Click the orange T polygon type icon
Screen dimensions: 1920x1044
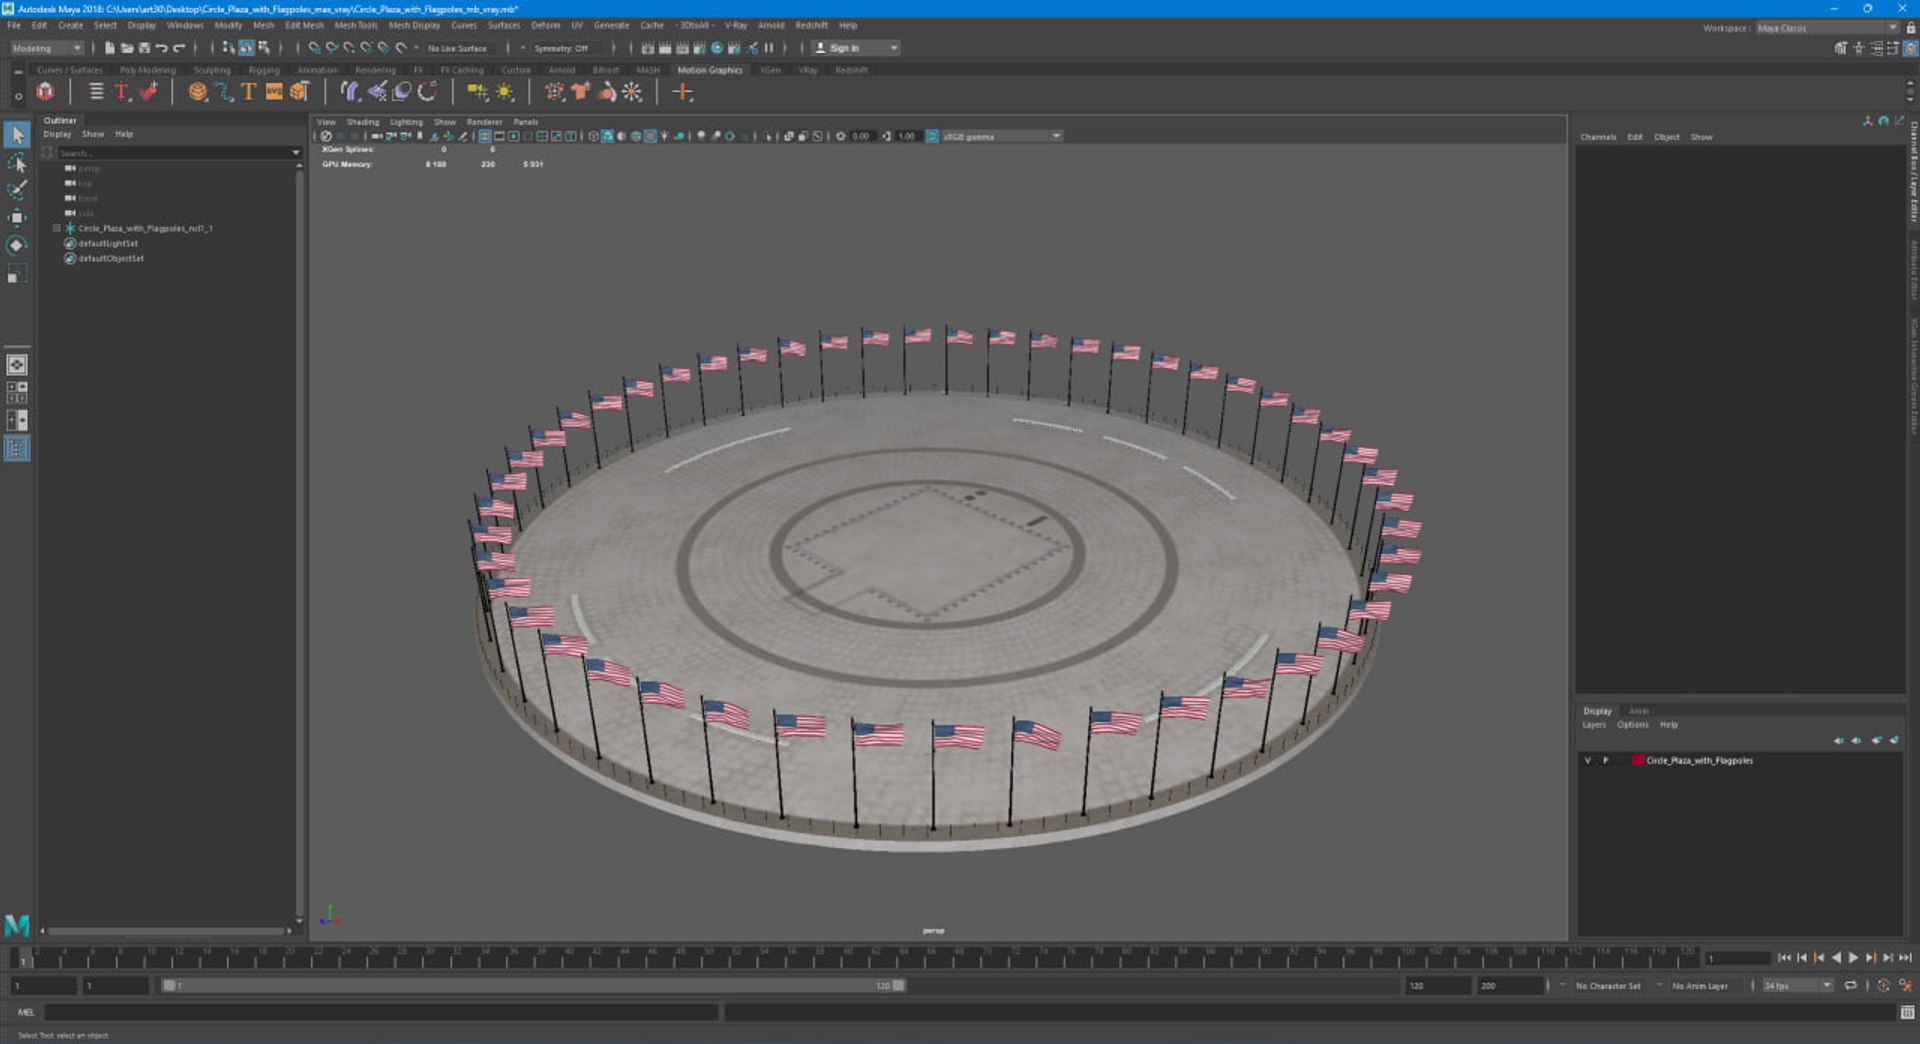tap(248, 92)
